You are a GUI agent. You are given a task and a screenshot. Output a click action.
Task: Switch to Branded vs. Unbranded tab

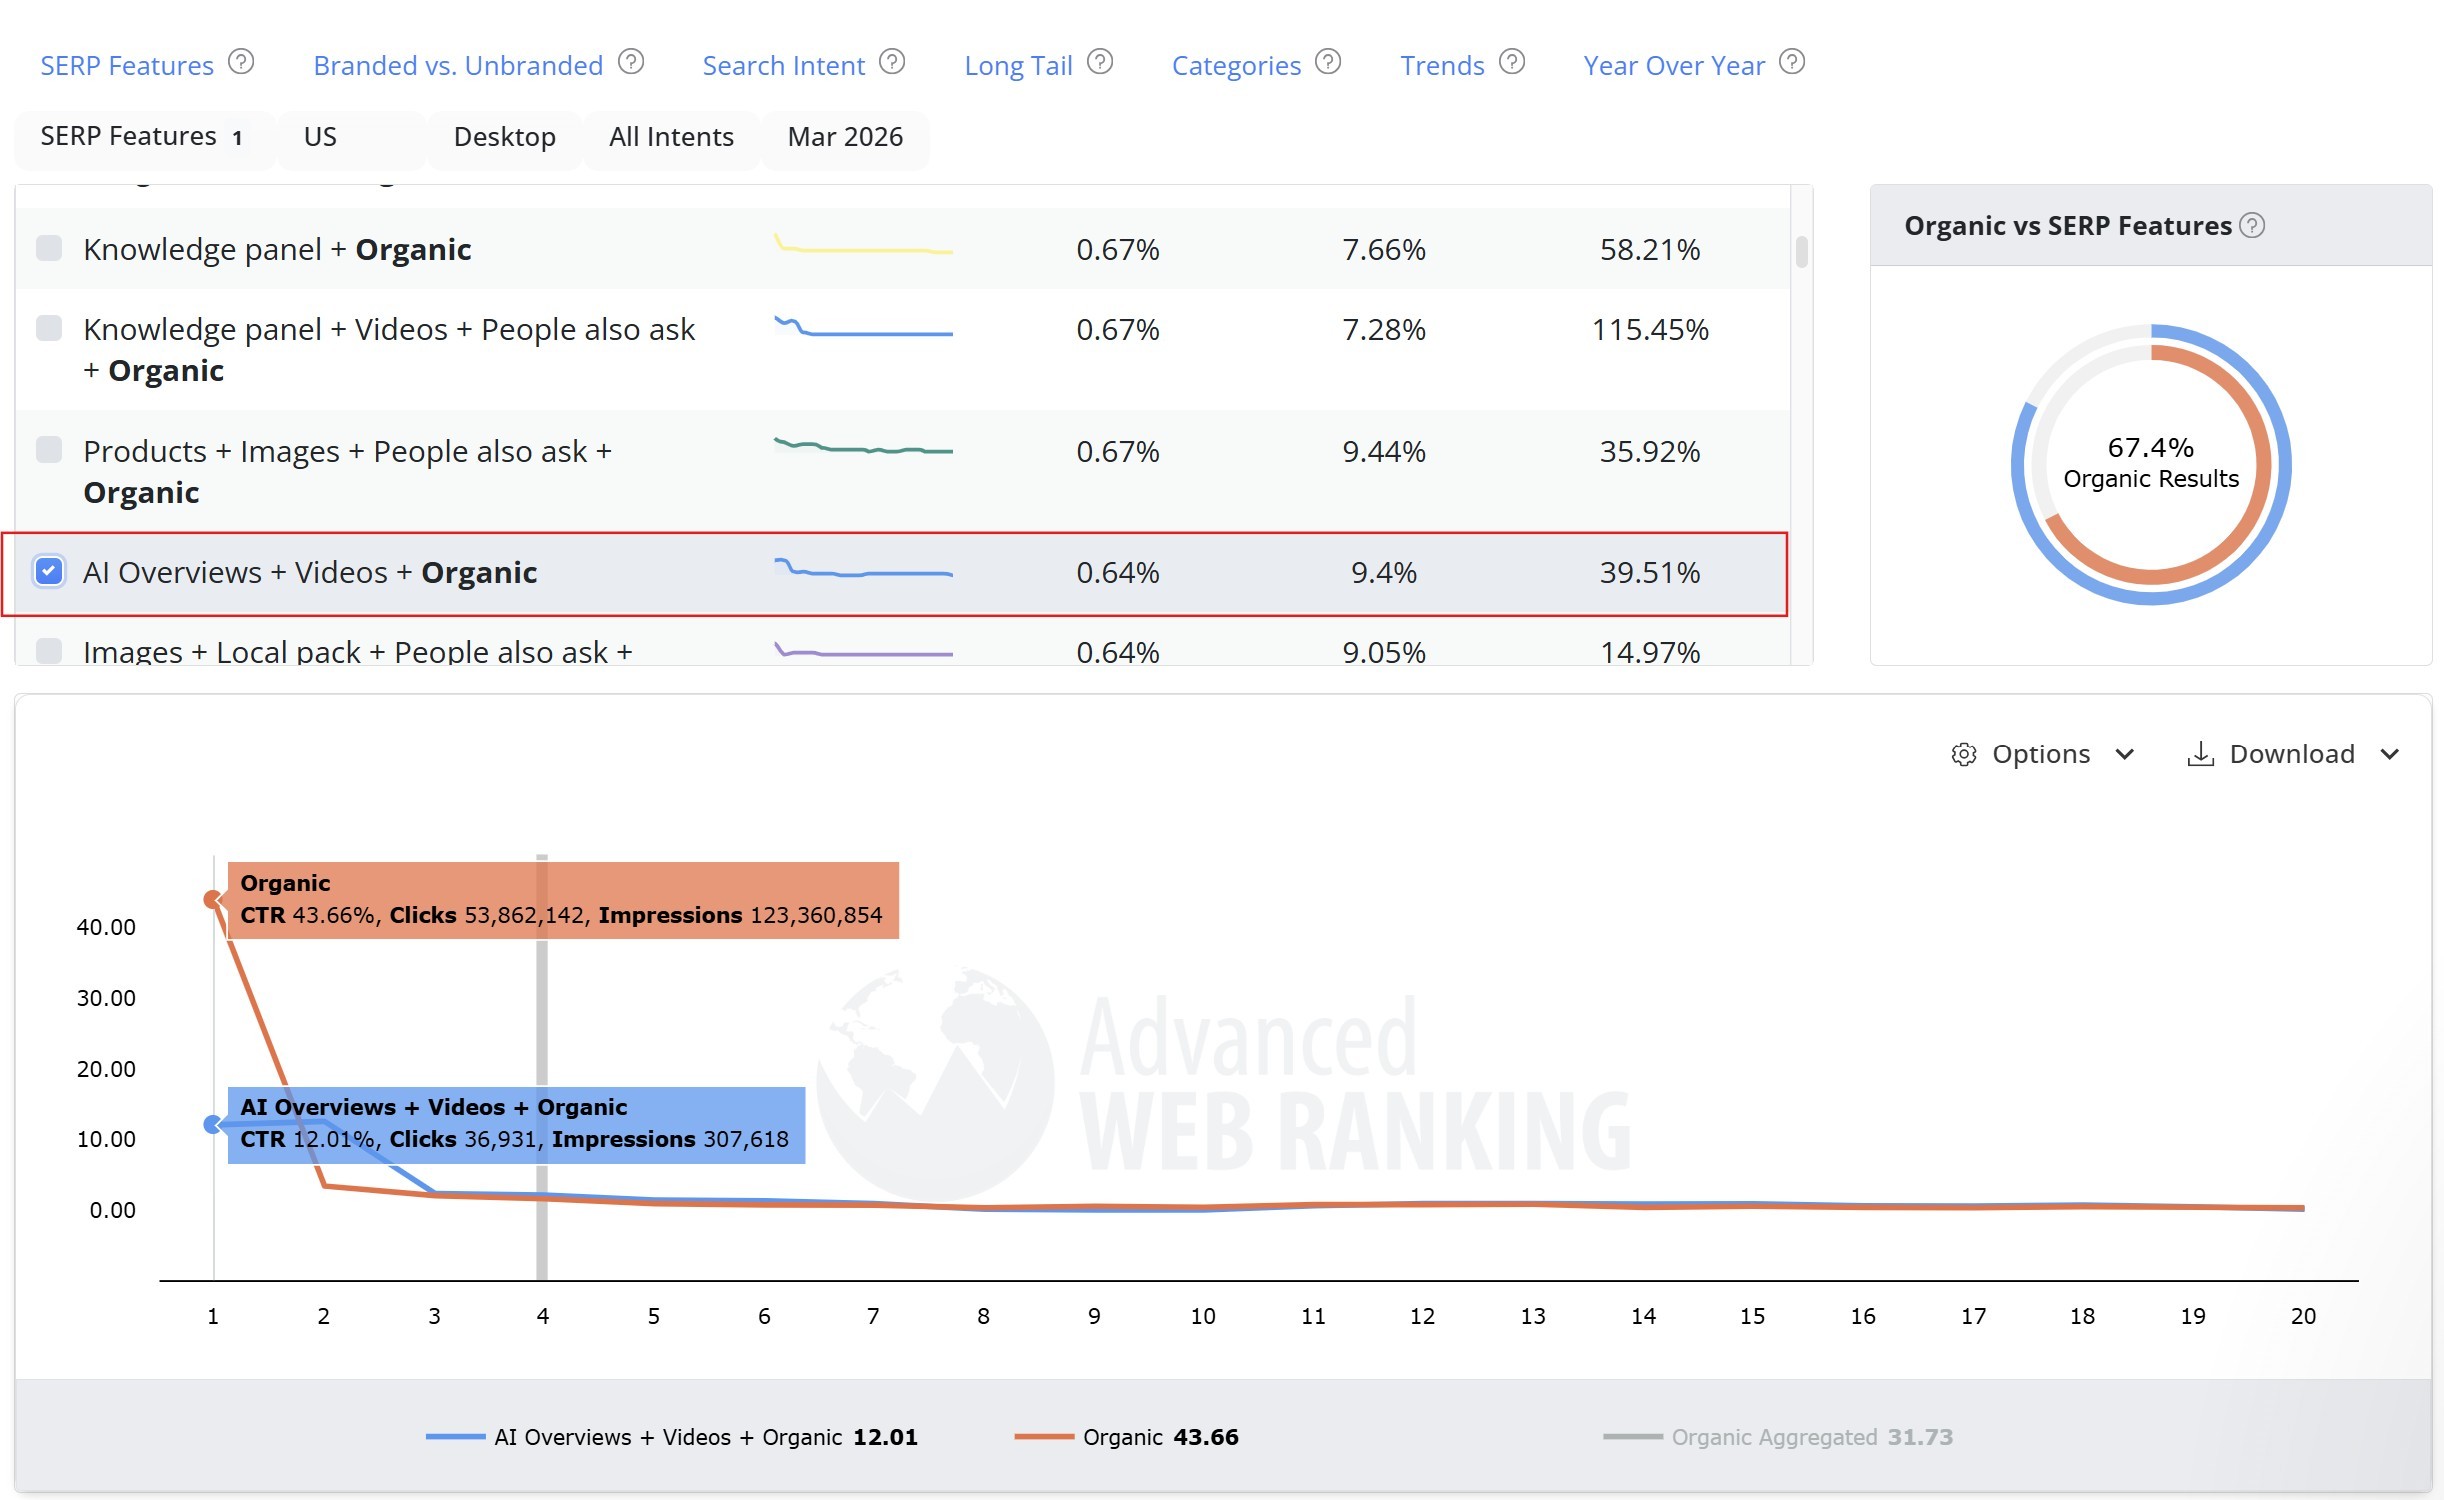458,66
